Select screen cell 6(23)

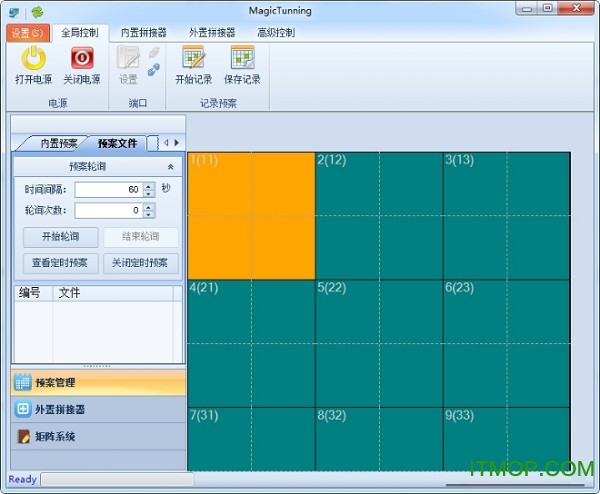[x=507, y=344]
